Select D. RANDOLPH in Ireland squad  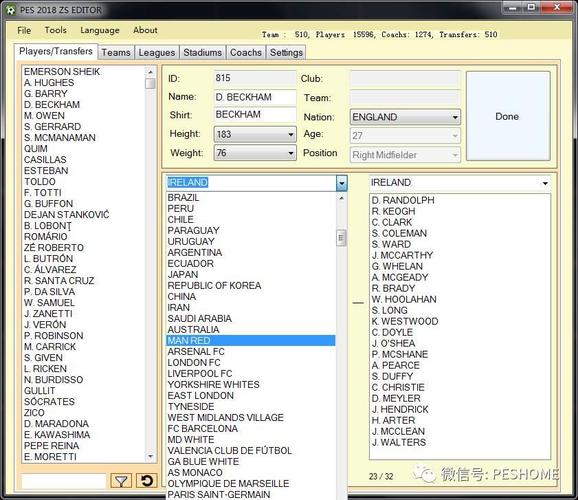tap(460, 200)
